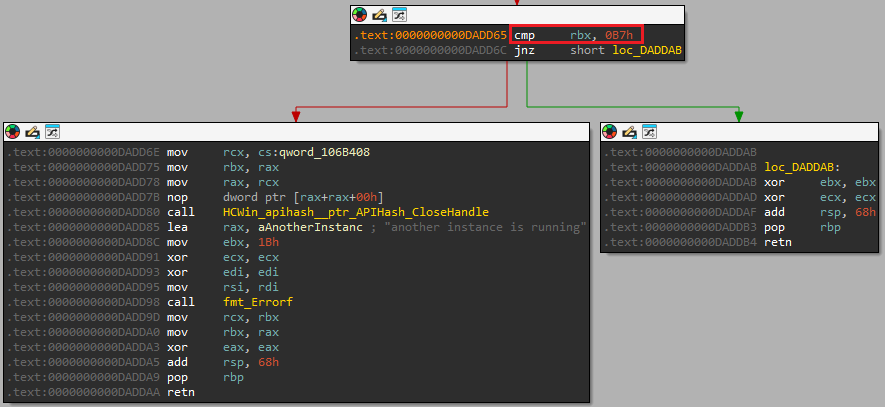The height and width of the screenshot is (407, 885).
Task: Click the color icon on the CloseHandle block
Action: point(12,131)
